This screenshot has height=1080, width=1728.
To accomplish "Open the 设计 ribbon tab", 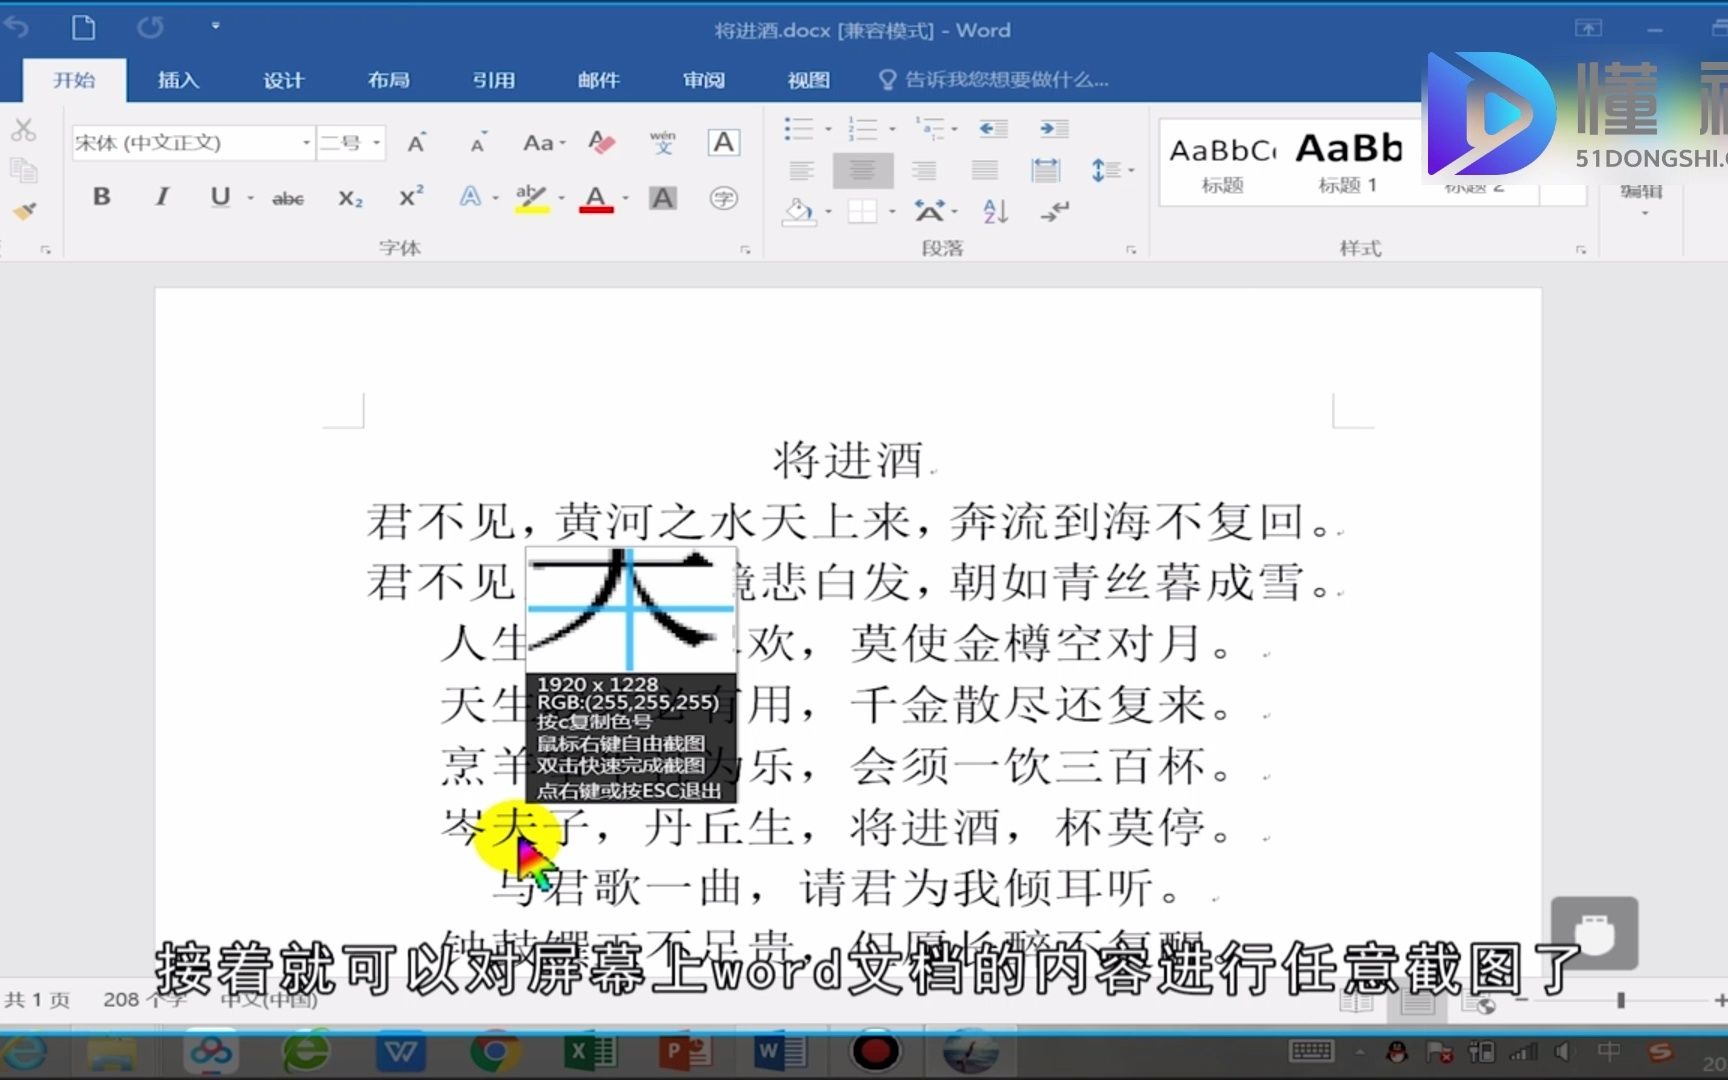I will pos(284,80).
